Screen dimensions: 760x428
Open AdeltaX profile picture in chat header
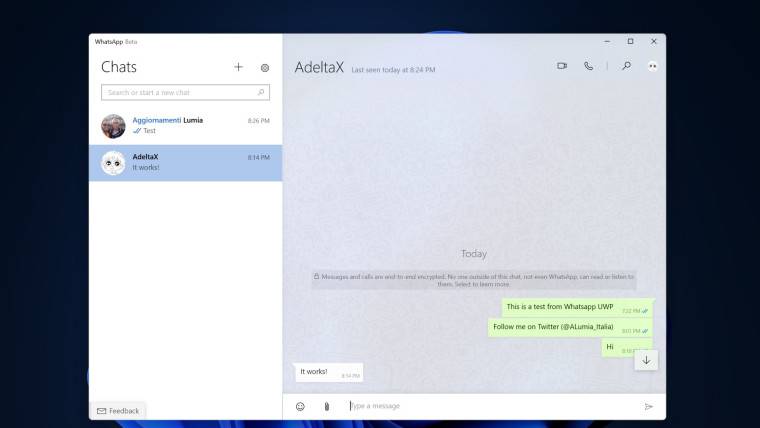tap(652, 66)
